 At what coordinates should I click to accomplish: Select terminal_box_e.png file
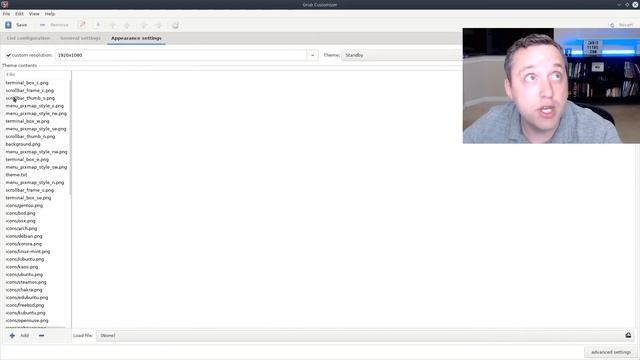pyautogui.click(x=27, y=160)
